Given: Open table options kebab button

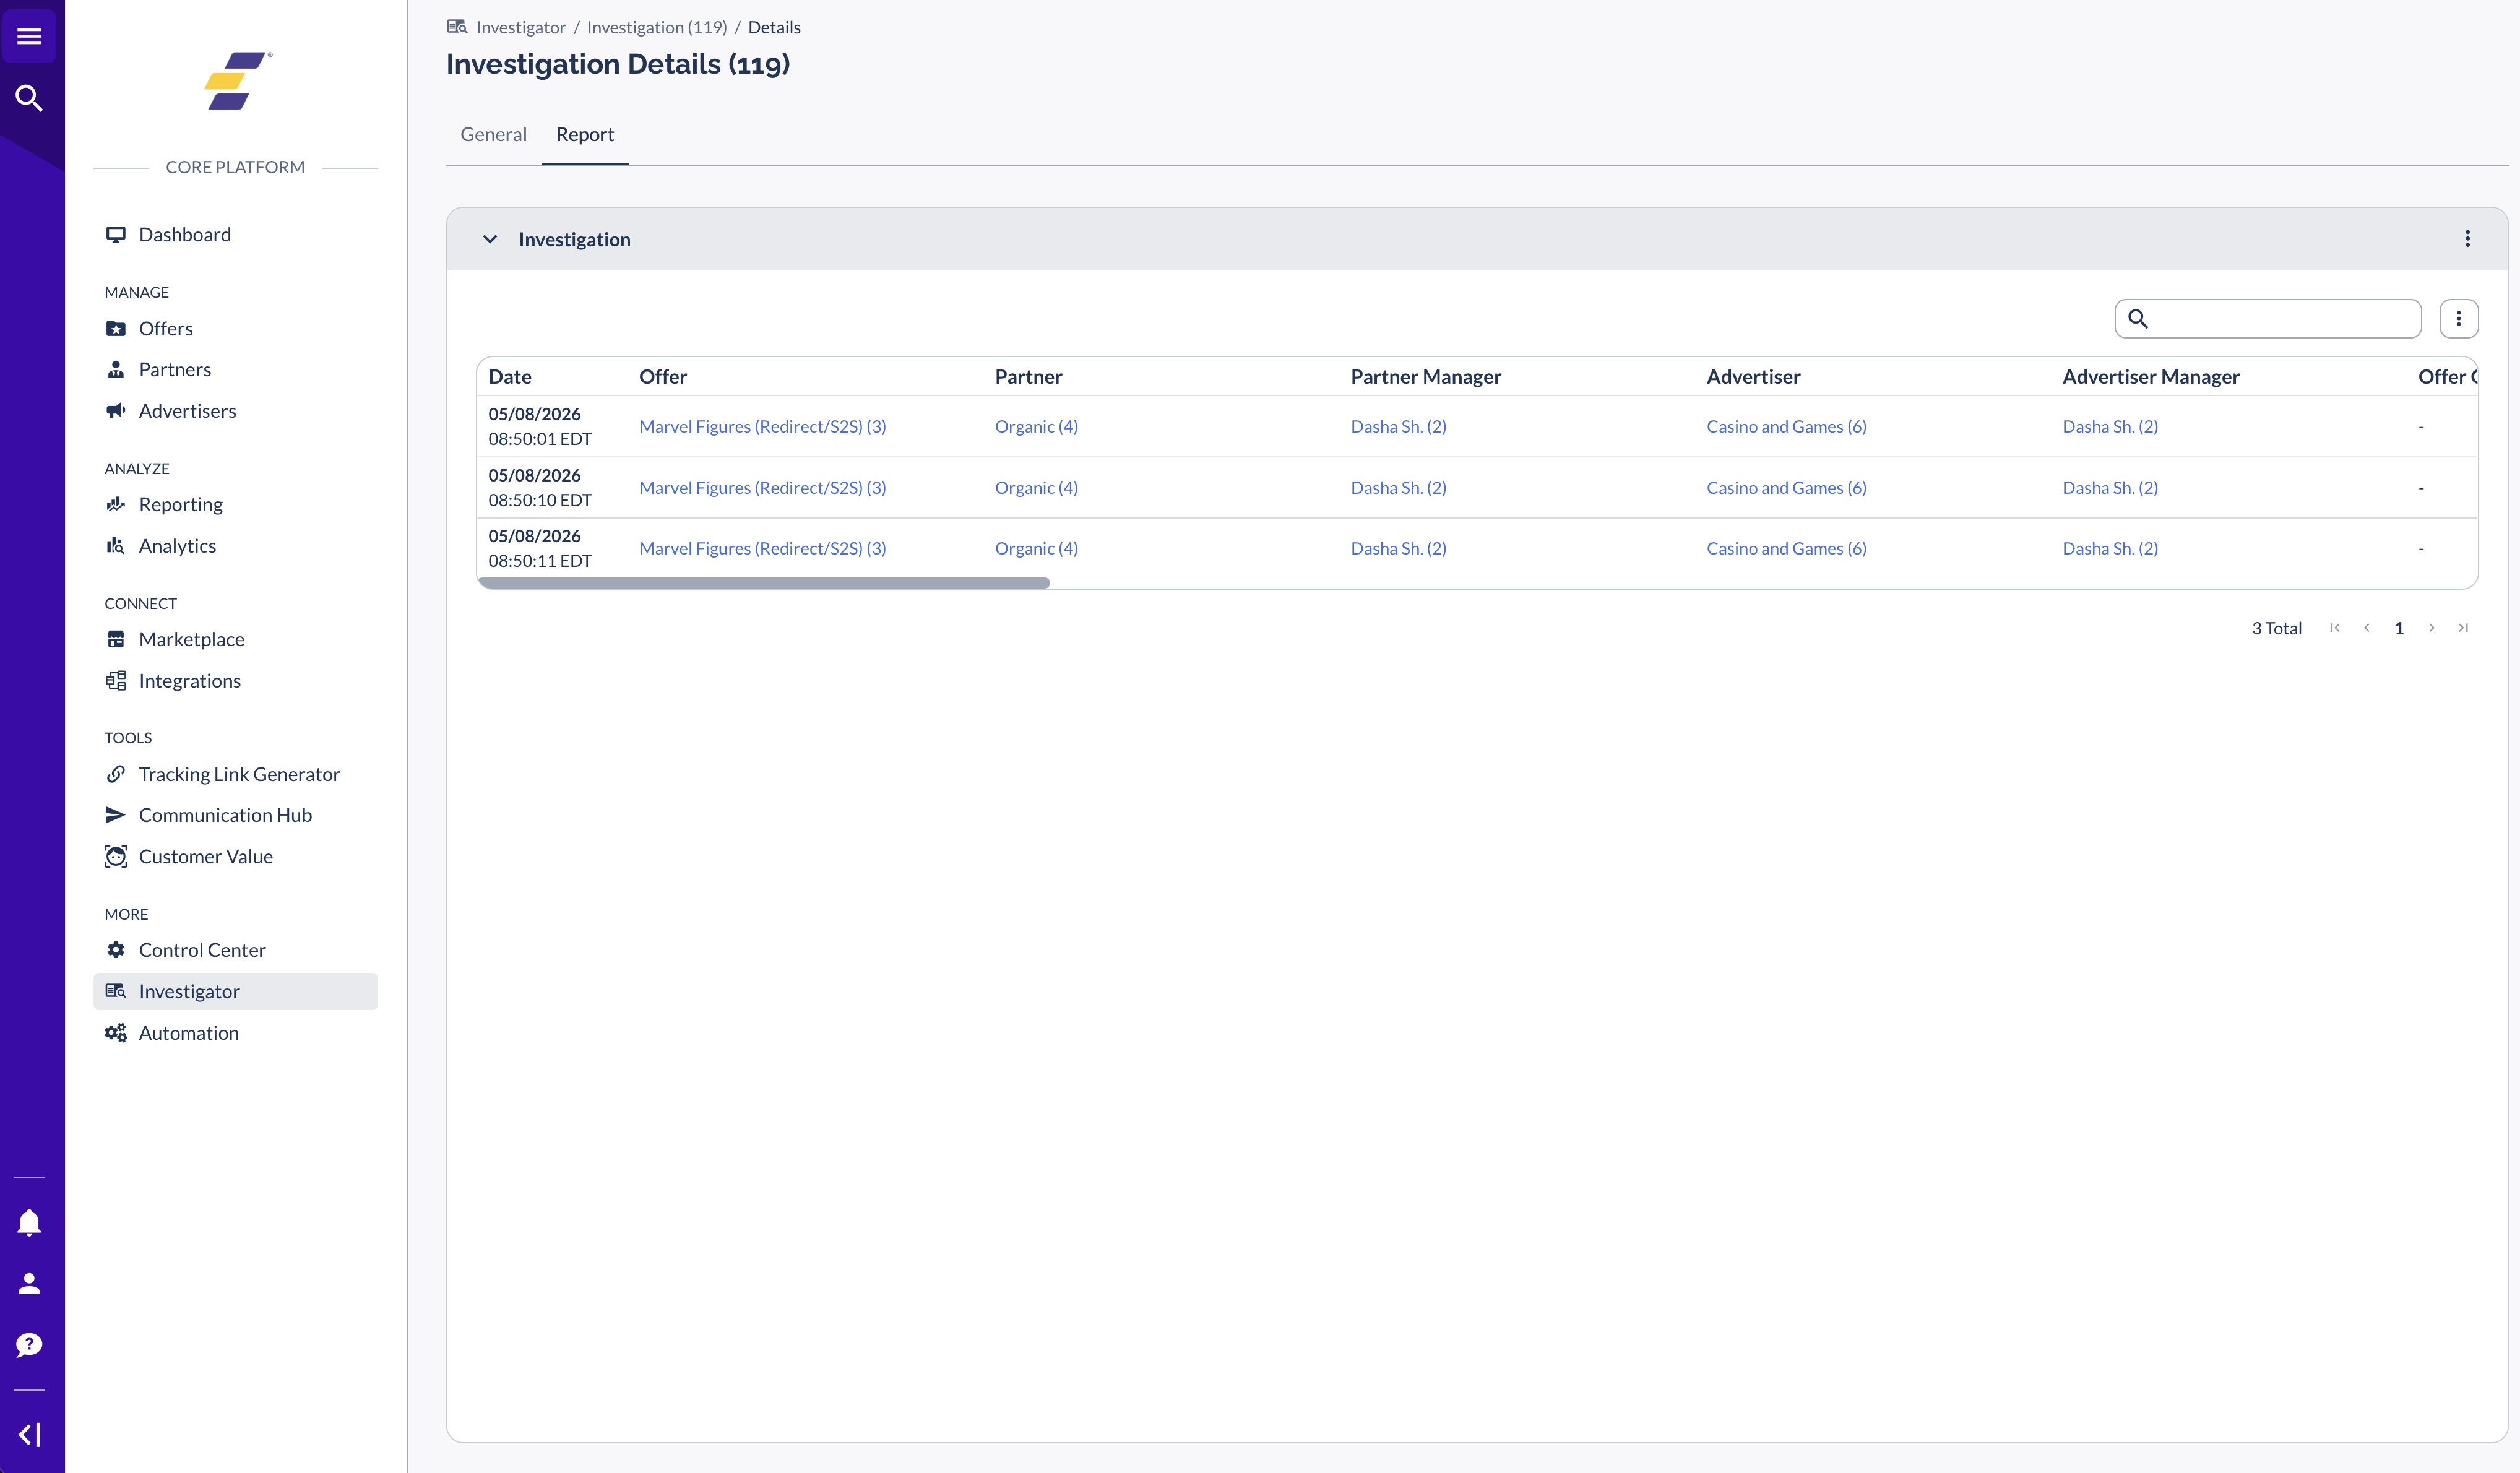Looking at the screenshot, I should (2459, 319).
